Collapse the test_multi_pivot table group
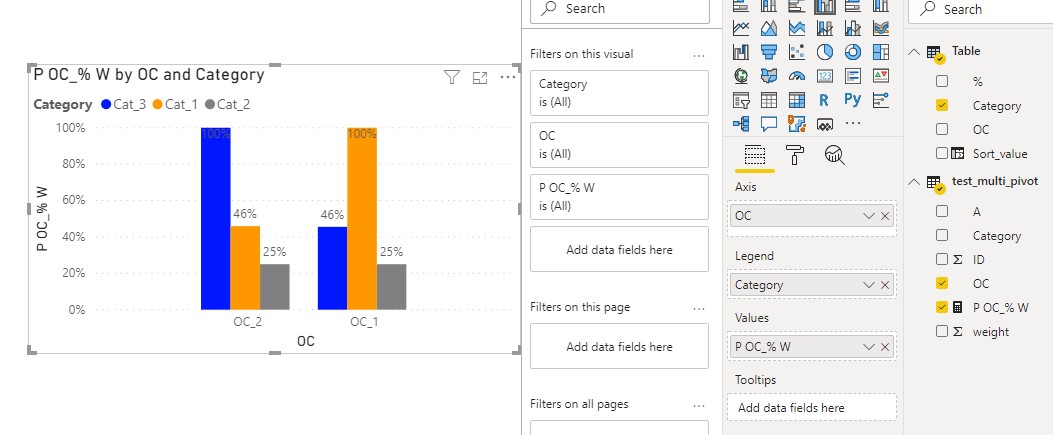Image resolution: width=1053 pixels, height=435 pixels. pyautogui.click(x=914, y=181)
